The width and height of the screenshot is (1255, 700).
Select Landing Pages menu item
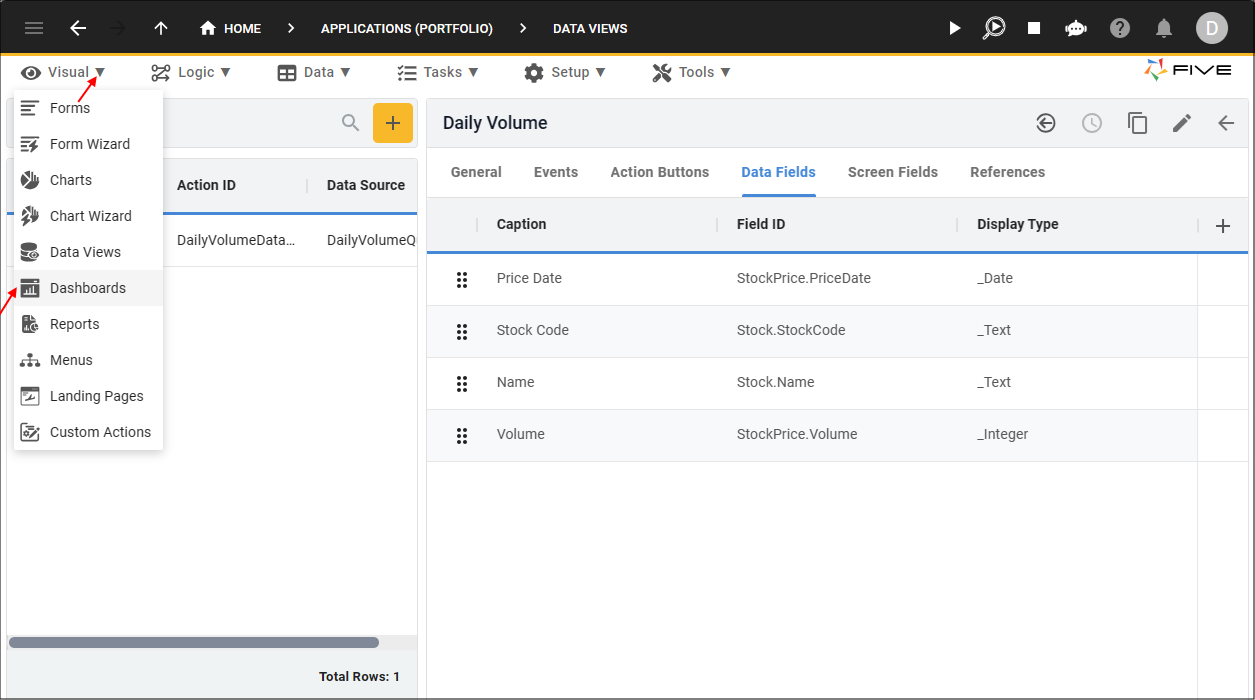[88, 396]
